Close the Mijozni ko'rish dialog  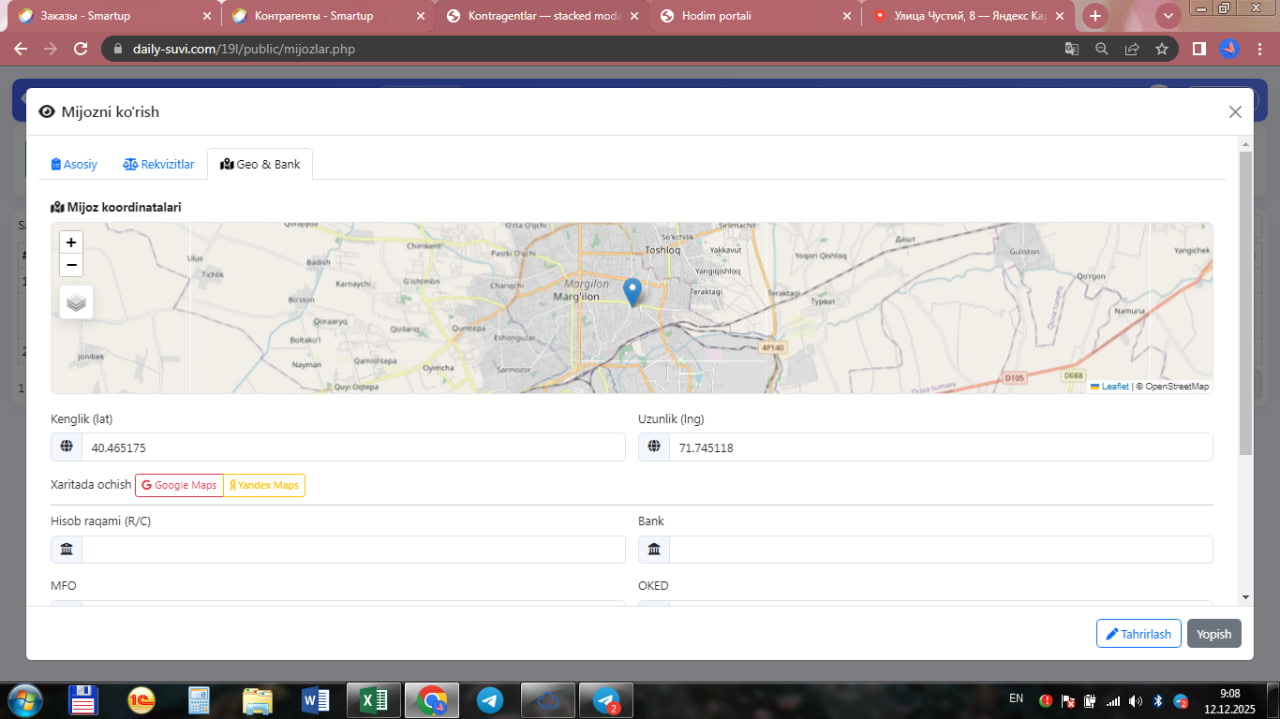1235,112
